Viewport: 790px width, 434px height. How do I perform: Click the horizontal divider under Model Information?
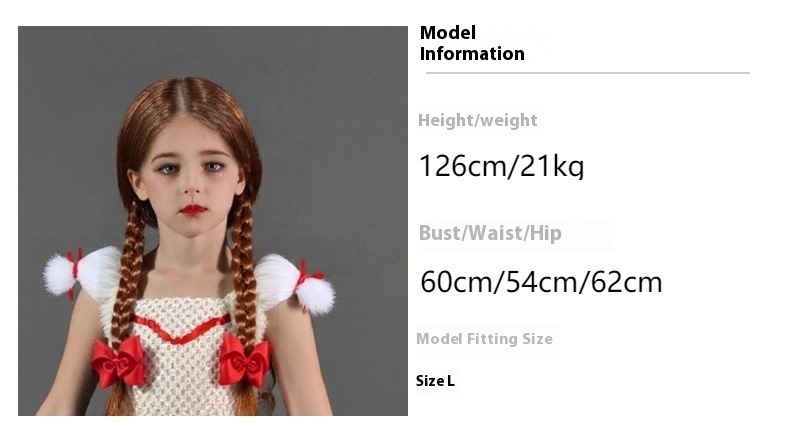tap(587, 73)
